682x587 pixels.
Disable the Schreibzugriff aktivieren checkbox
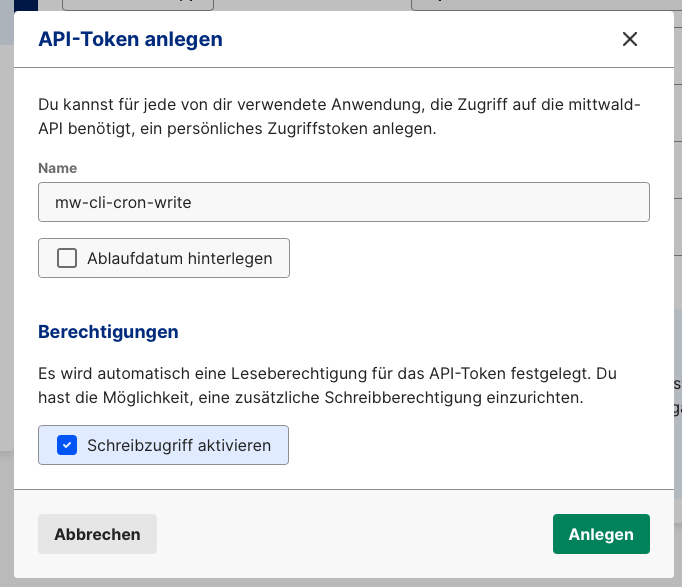point(67,445)
